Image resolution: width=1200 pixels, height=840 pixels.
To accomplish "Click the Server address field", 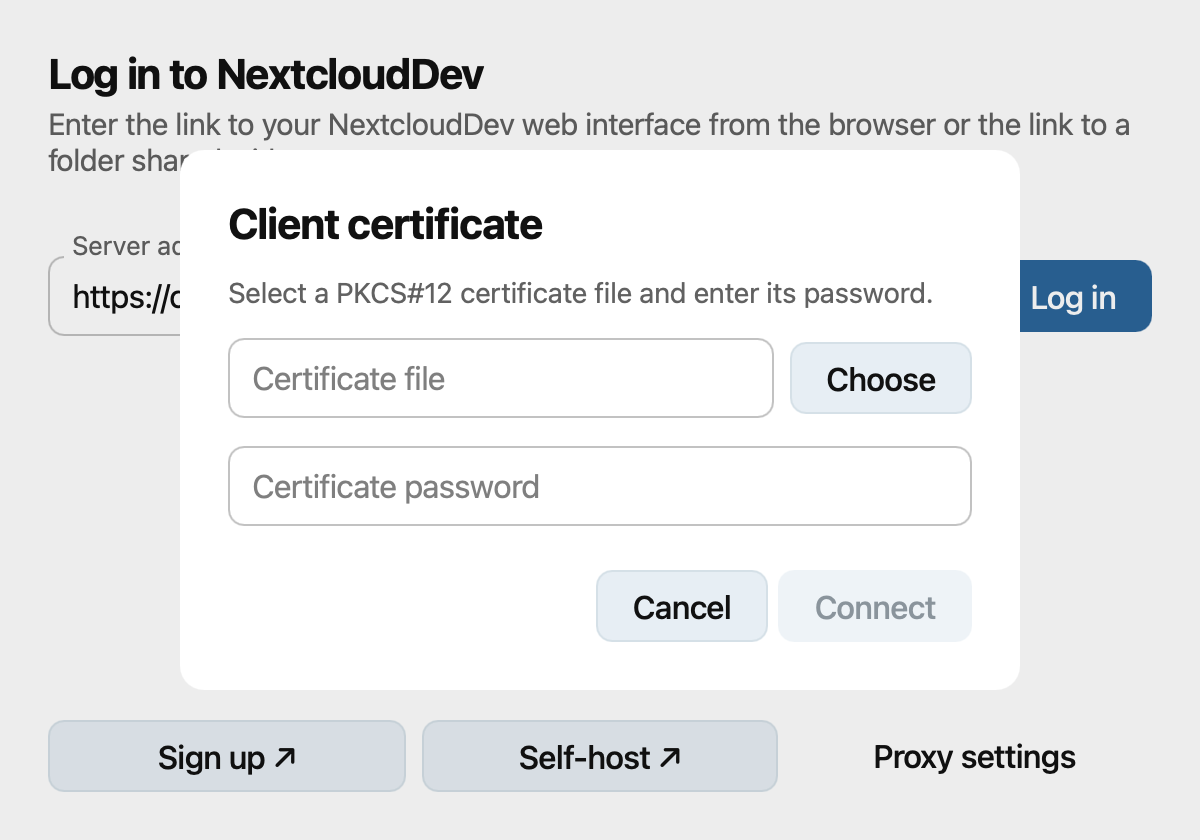I will click(x=115, y=296).
